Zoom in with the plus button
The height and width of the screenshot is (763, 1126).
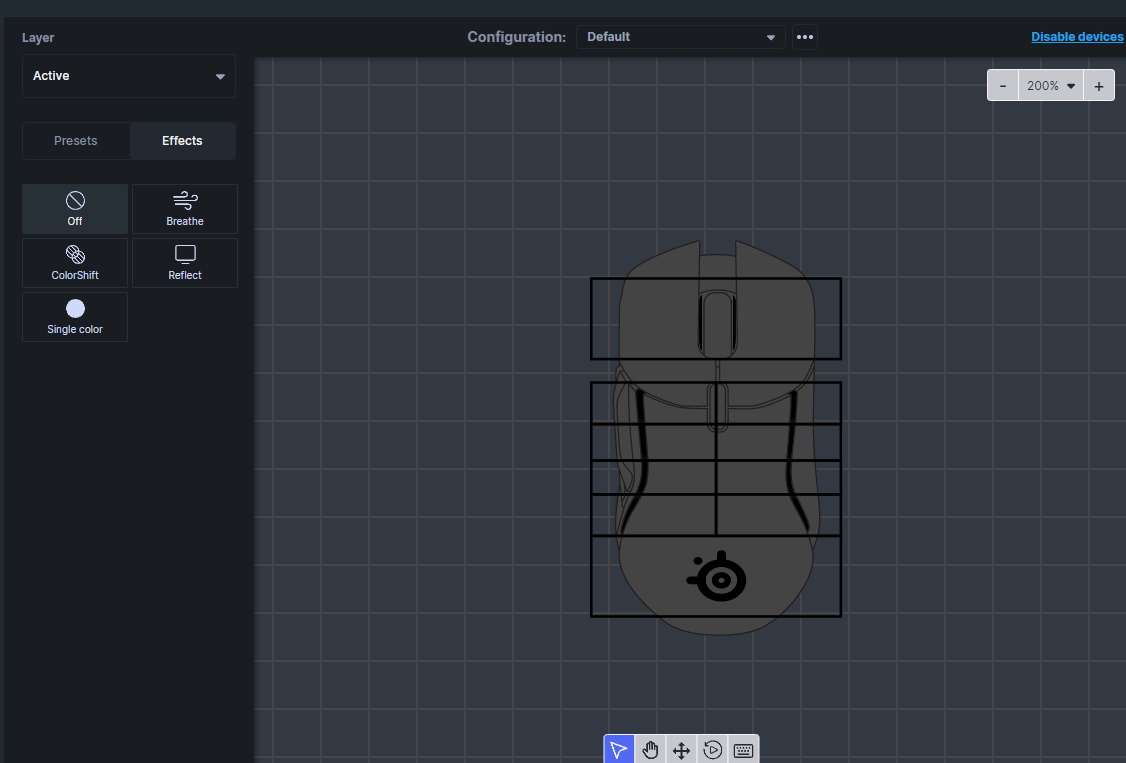pos(1099,86)
